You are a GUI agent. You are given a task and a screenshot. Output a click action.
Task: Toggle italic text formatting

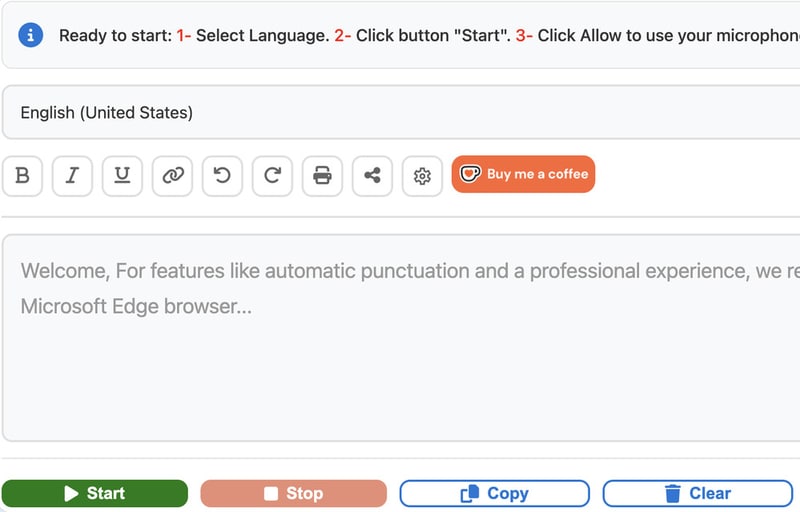(x=72, y=176)
